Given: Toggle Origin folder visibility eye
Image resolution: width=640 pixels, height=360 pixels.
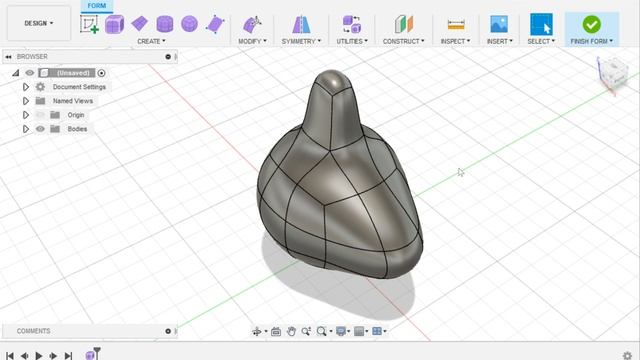Looking at the screenshot, I should [x=40, y=115].
